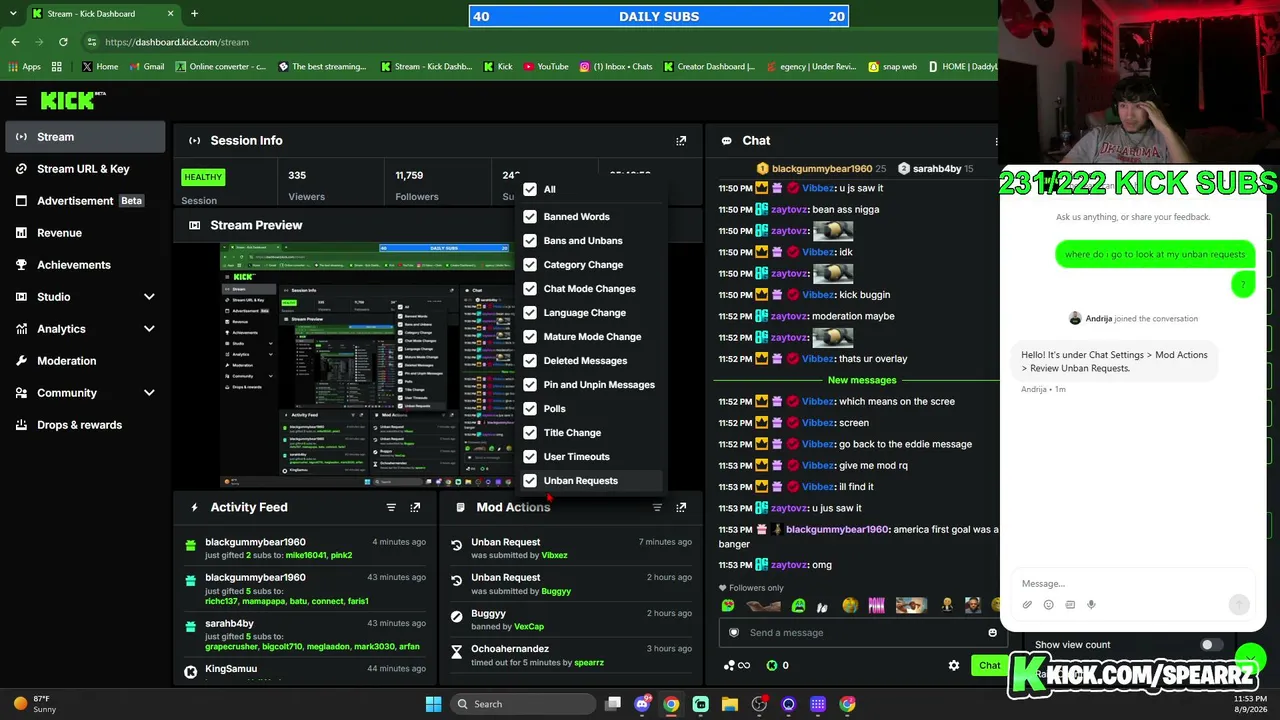Click the Kick logo in the header
Viewport: 1280px width, 720px height.
pyautogui.click(x=72, y=100)
